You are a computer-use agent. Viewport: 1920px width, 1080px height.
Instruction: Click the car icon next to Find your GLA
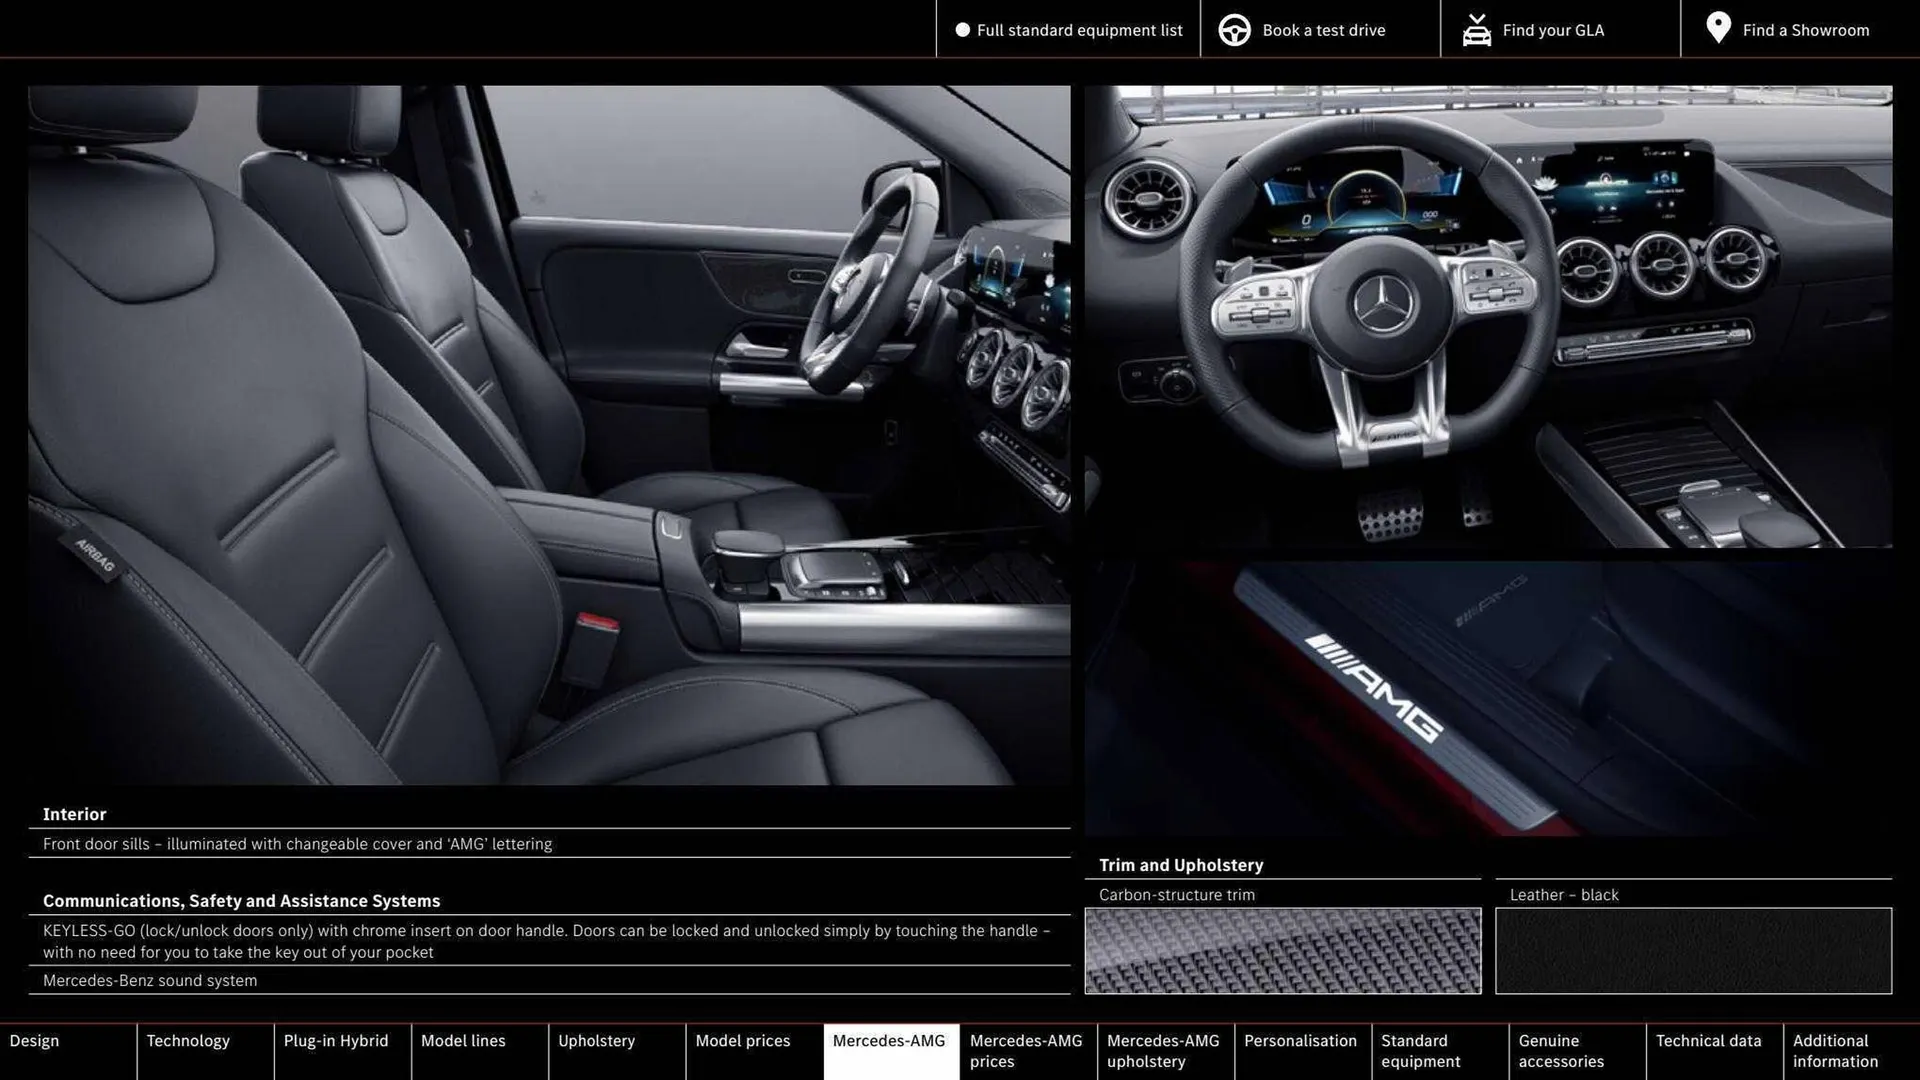(x=1477, y=29)
